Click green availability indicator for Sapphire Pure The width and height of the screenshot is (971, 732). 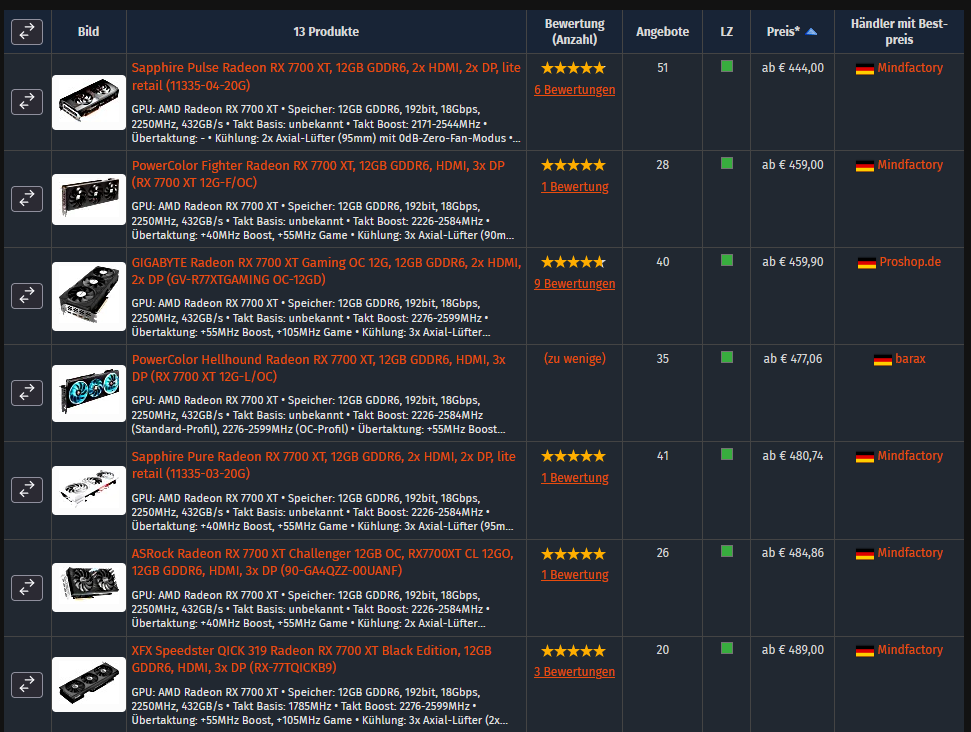pos(727,455)
